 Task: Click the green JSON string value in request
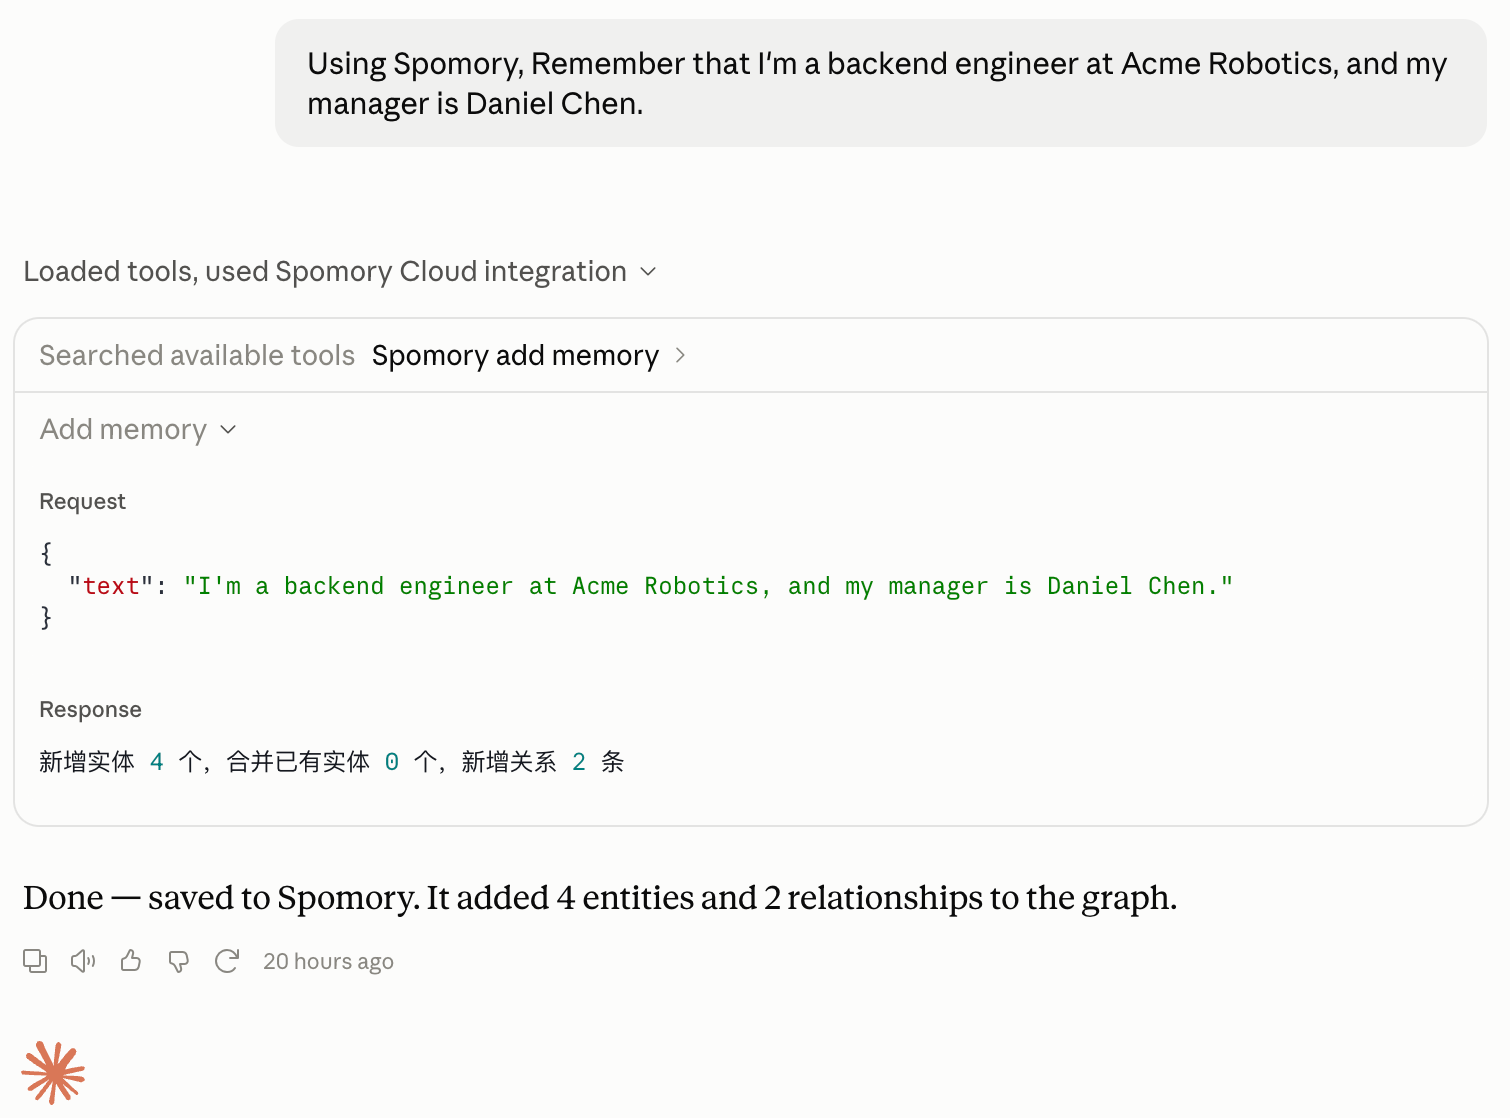(x=708, y=586)
